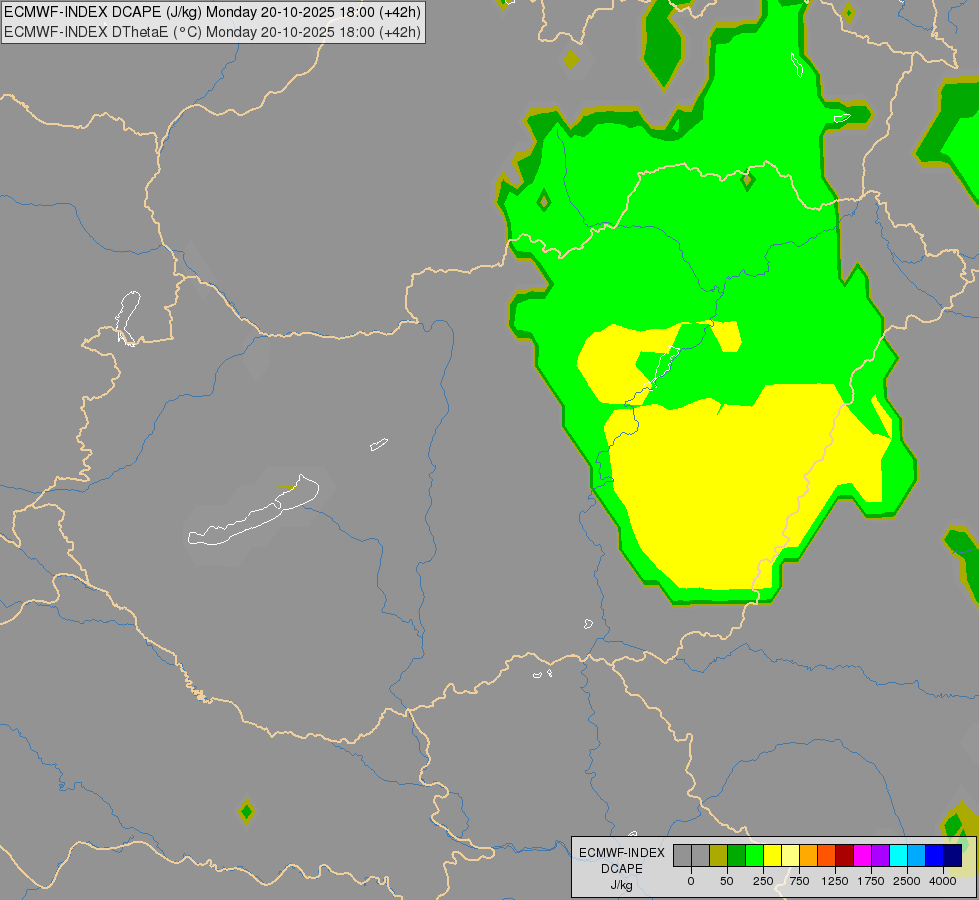Screen dimensions: 979x900
Task: Select the bright yellow legend swatch
Action: click(772, 855)
